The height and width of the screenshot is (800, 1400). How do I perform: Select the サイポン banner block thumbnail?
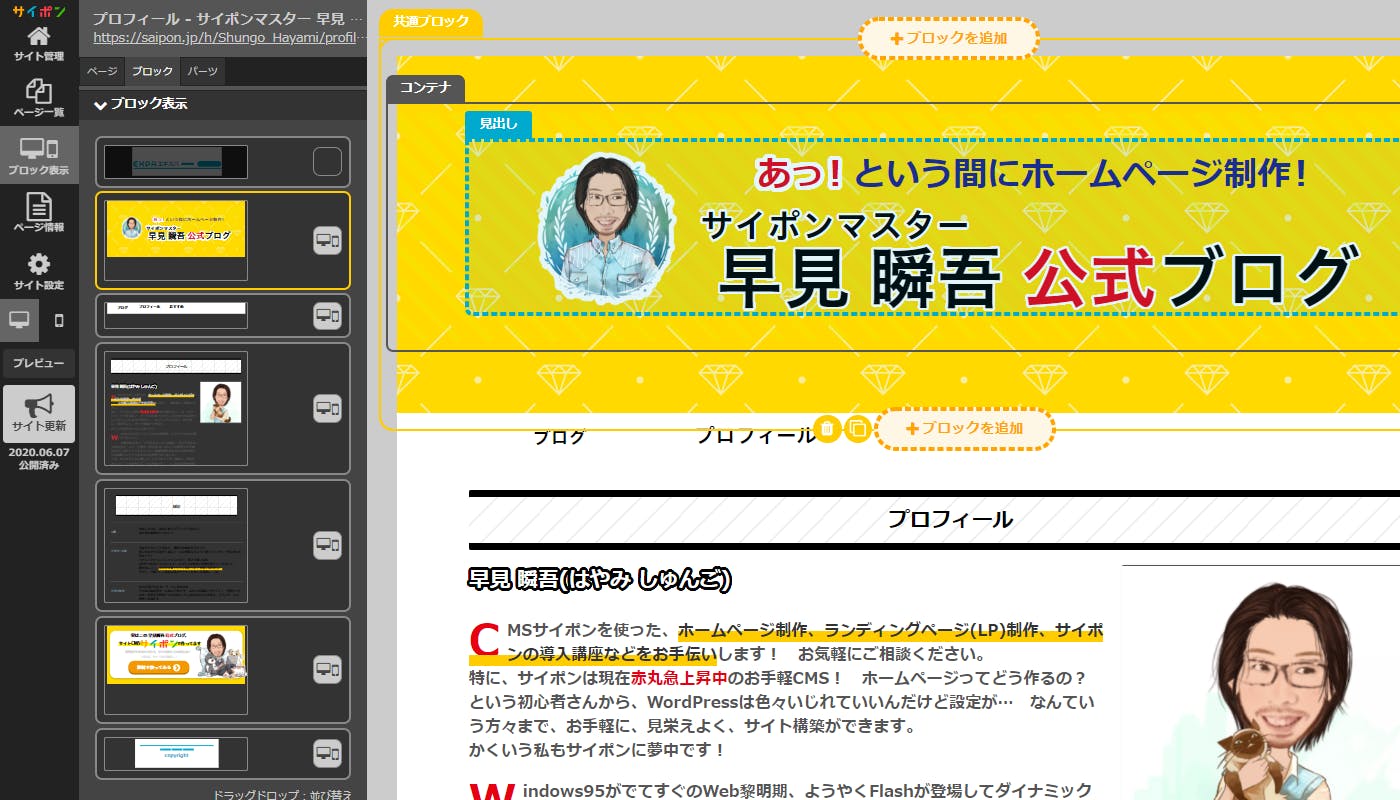click(176, 655)
